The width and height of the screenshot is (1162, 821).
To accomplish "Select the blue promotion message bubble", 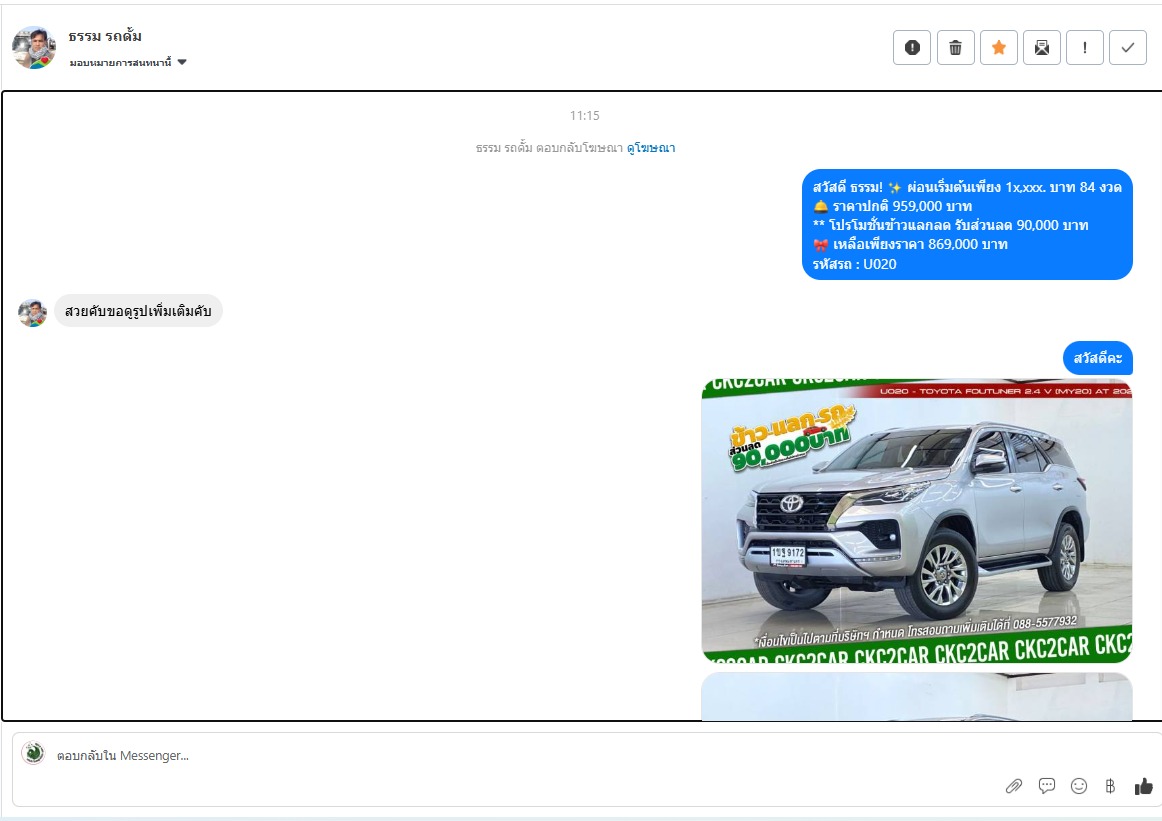I will 967,225.
